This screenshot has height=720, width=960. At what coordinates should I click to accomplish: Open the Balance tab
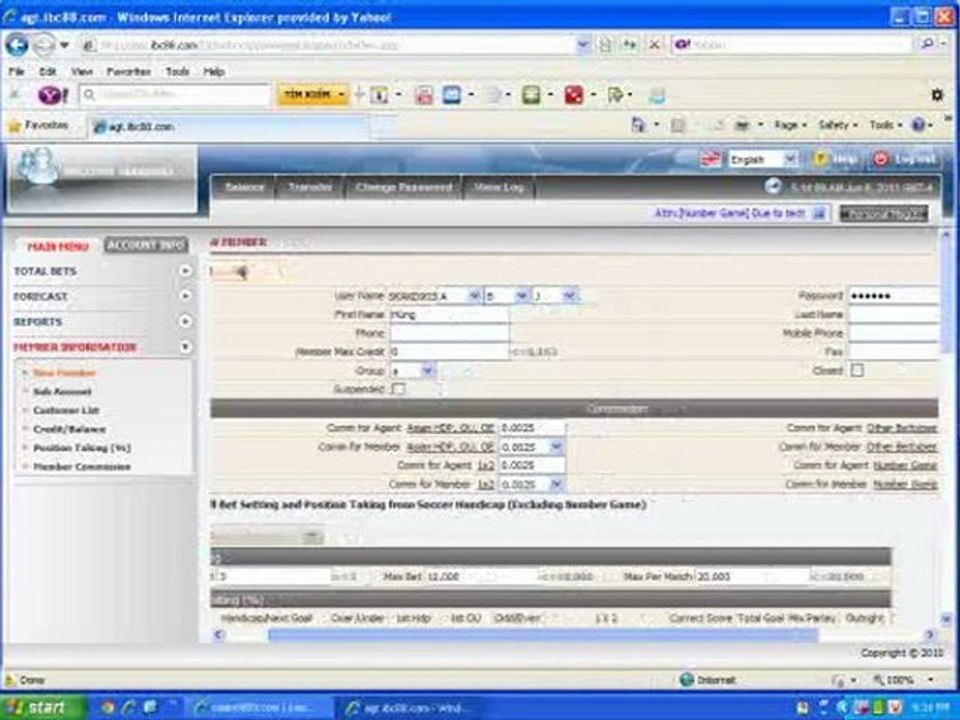tap(244, 187)
